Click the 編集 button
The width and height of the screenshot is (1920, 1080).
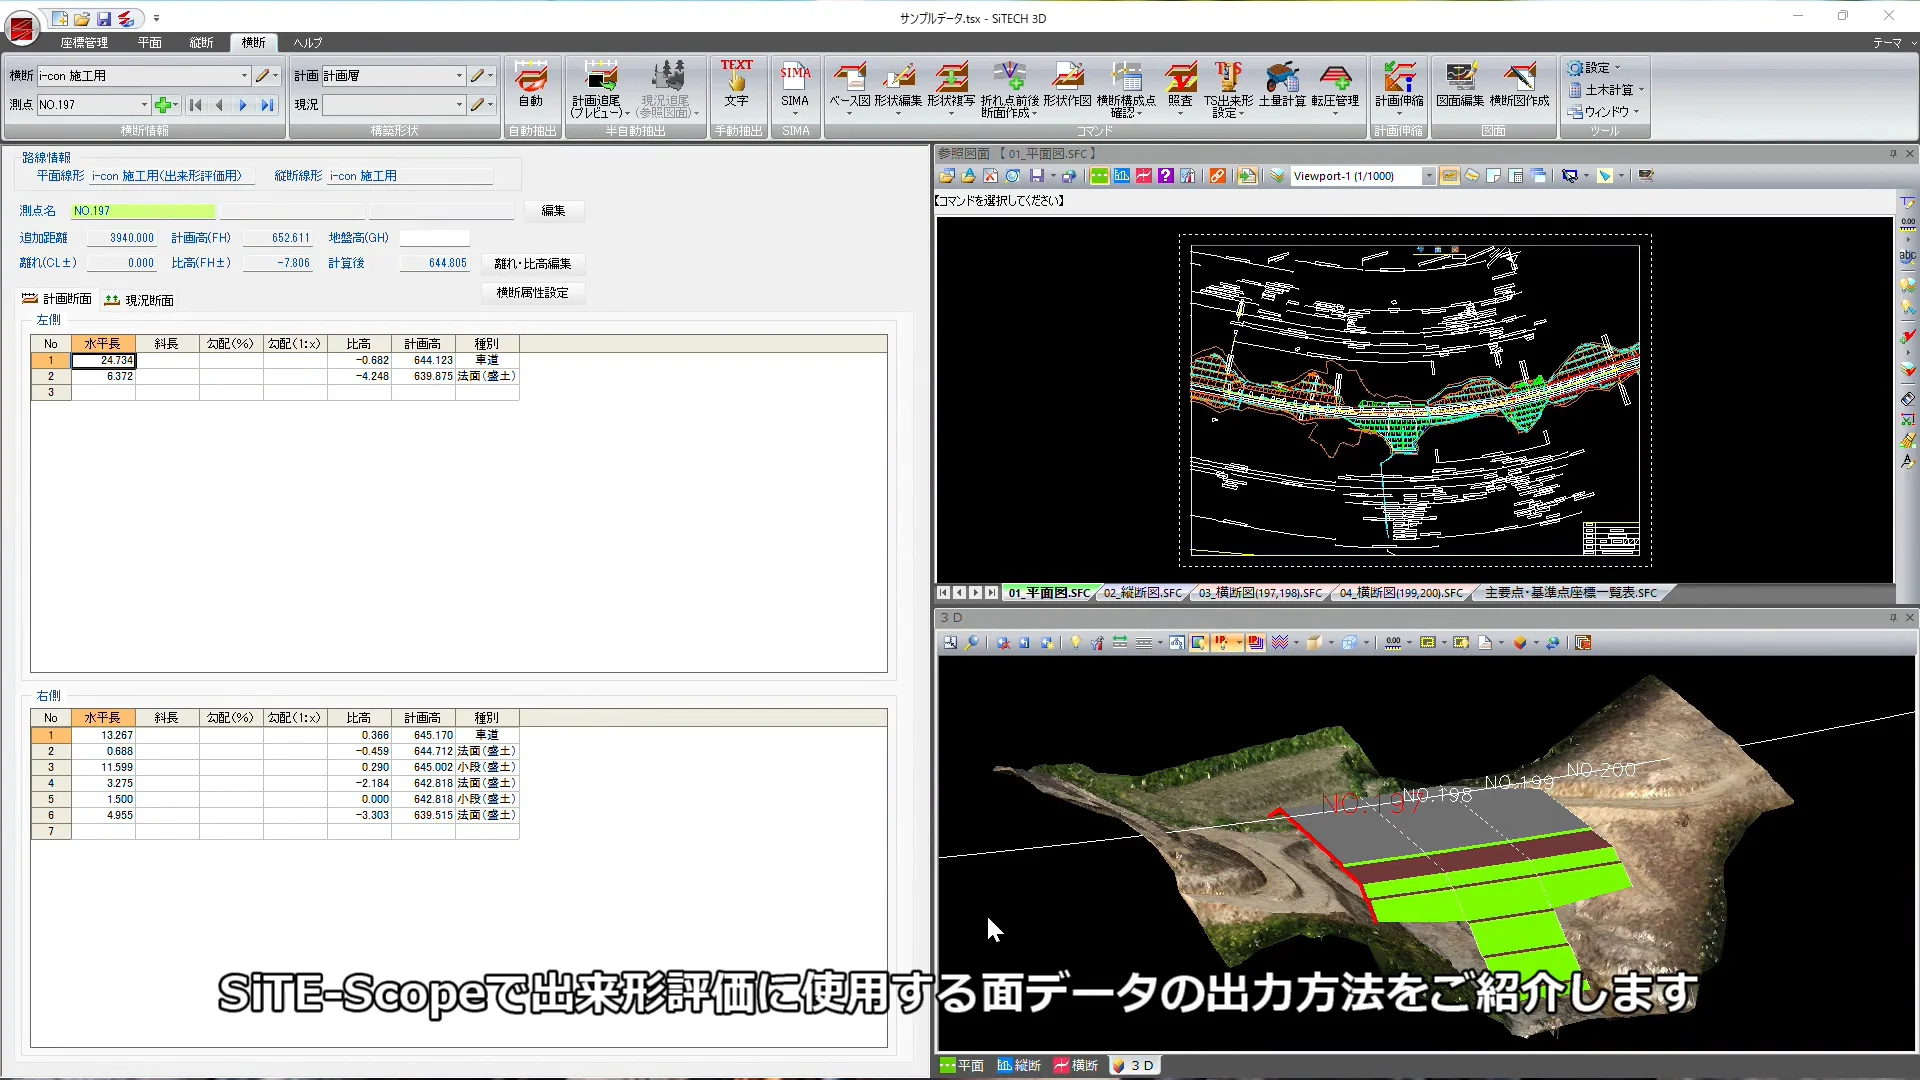pos(553,211)
